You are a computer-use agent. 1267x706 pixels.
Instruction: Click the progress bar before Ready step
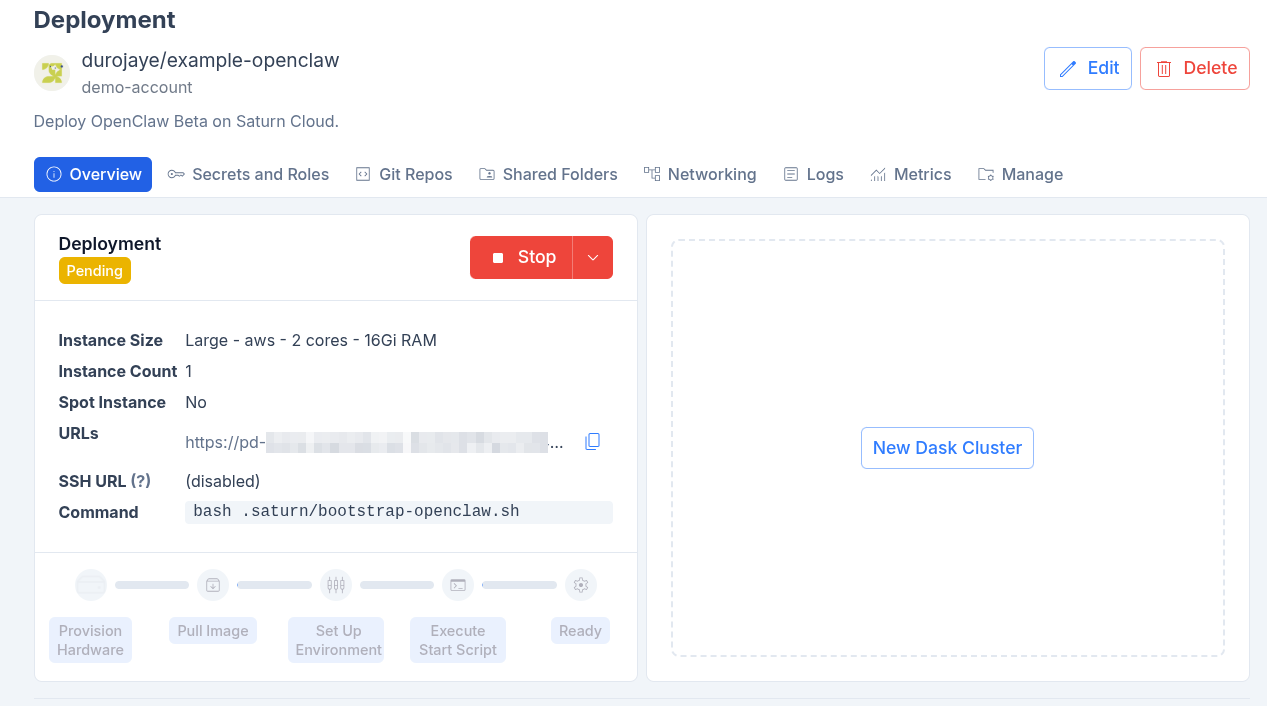520,585
